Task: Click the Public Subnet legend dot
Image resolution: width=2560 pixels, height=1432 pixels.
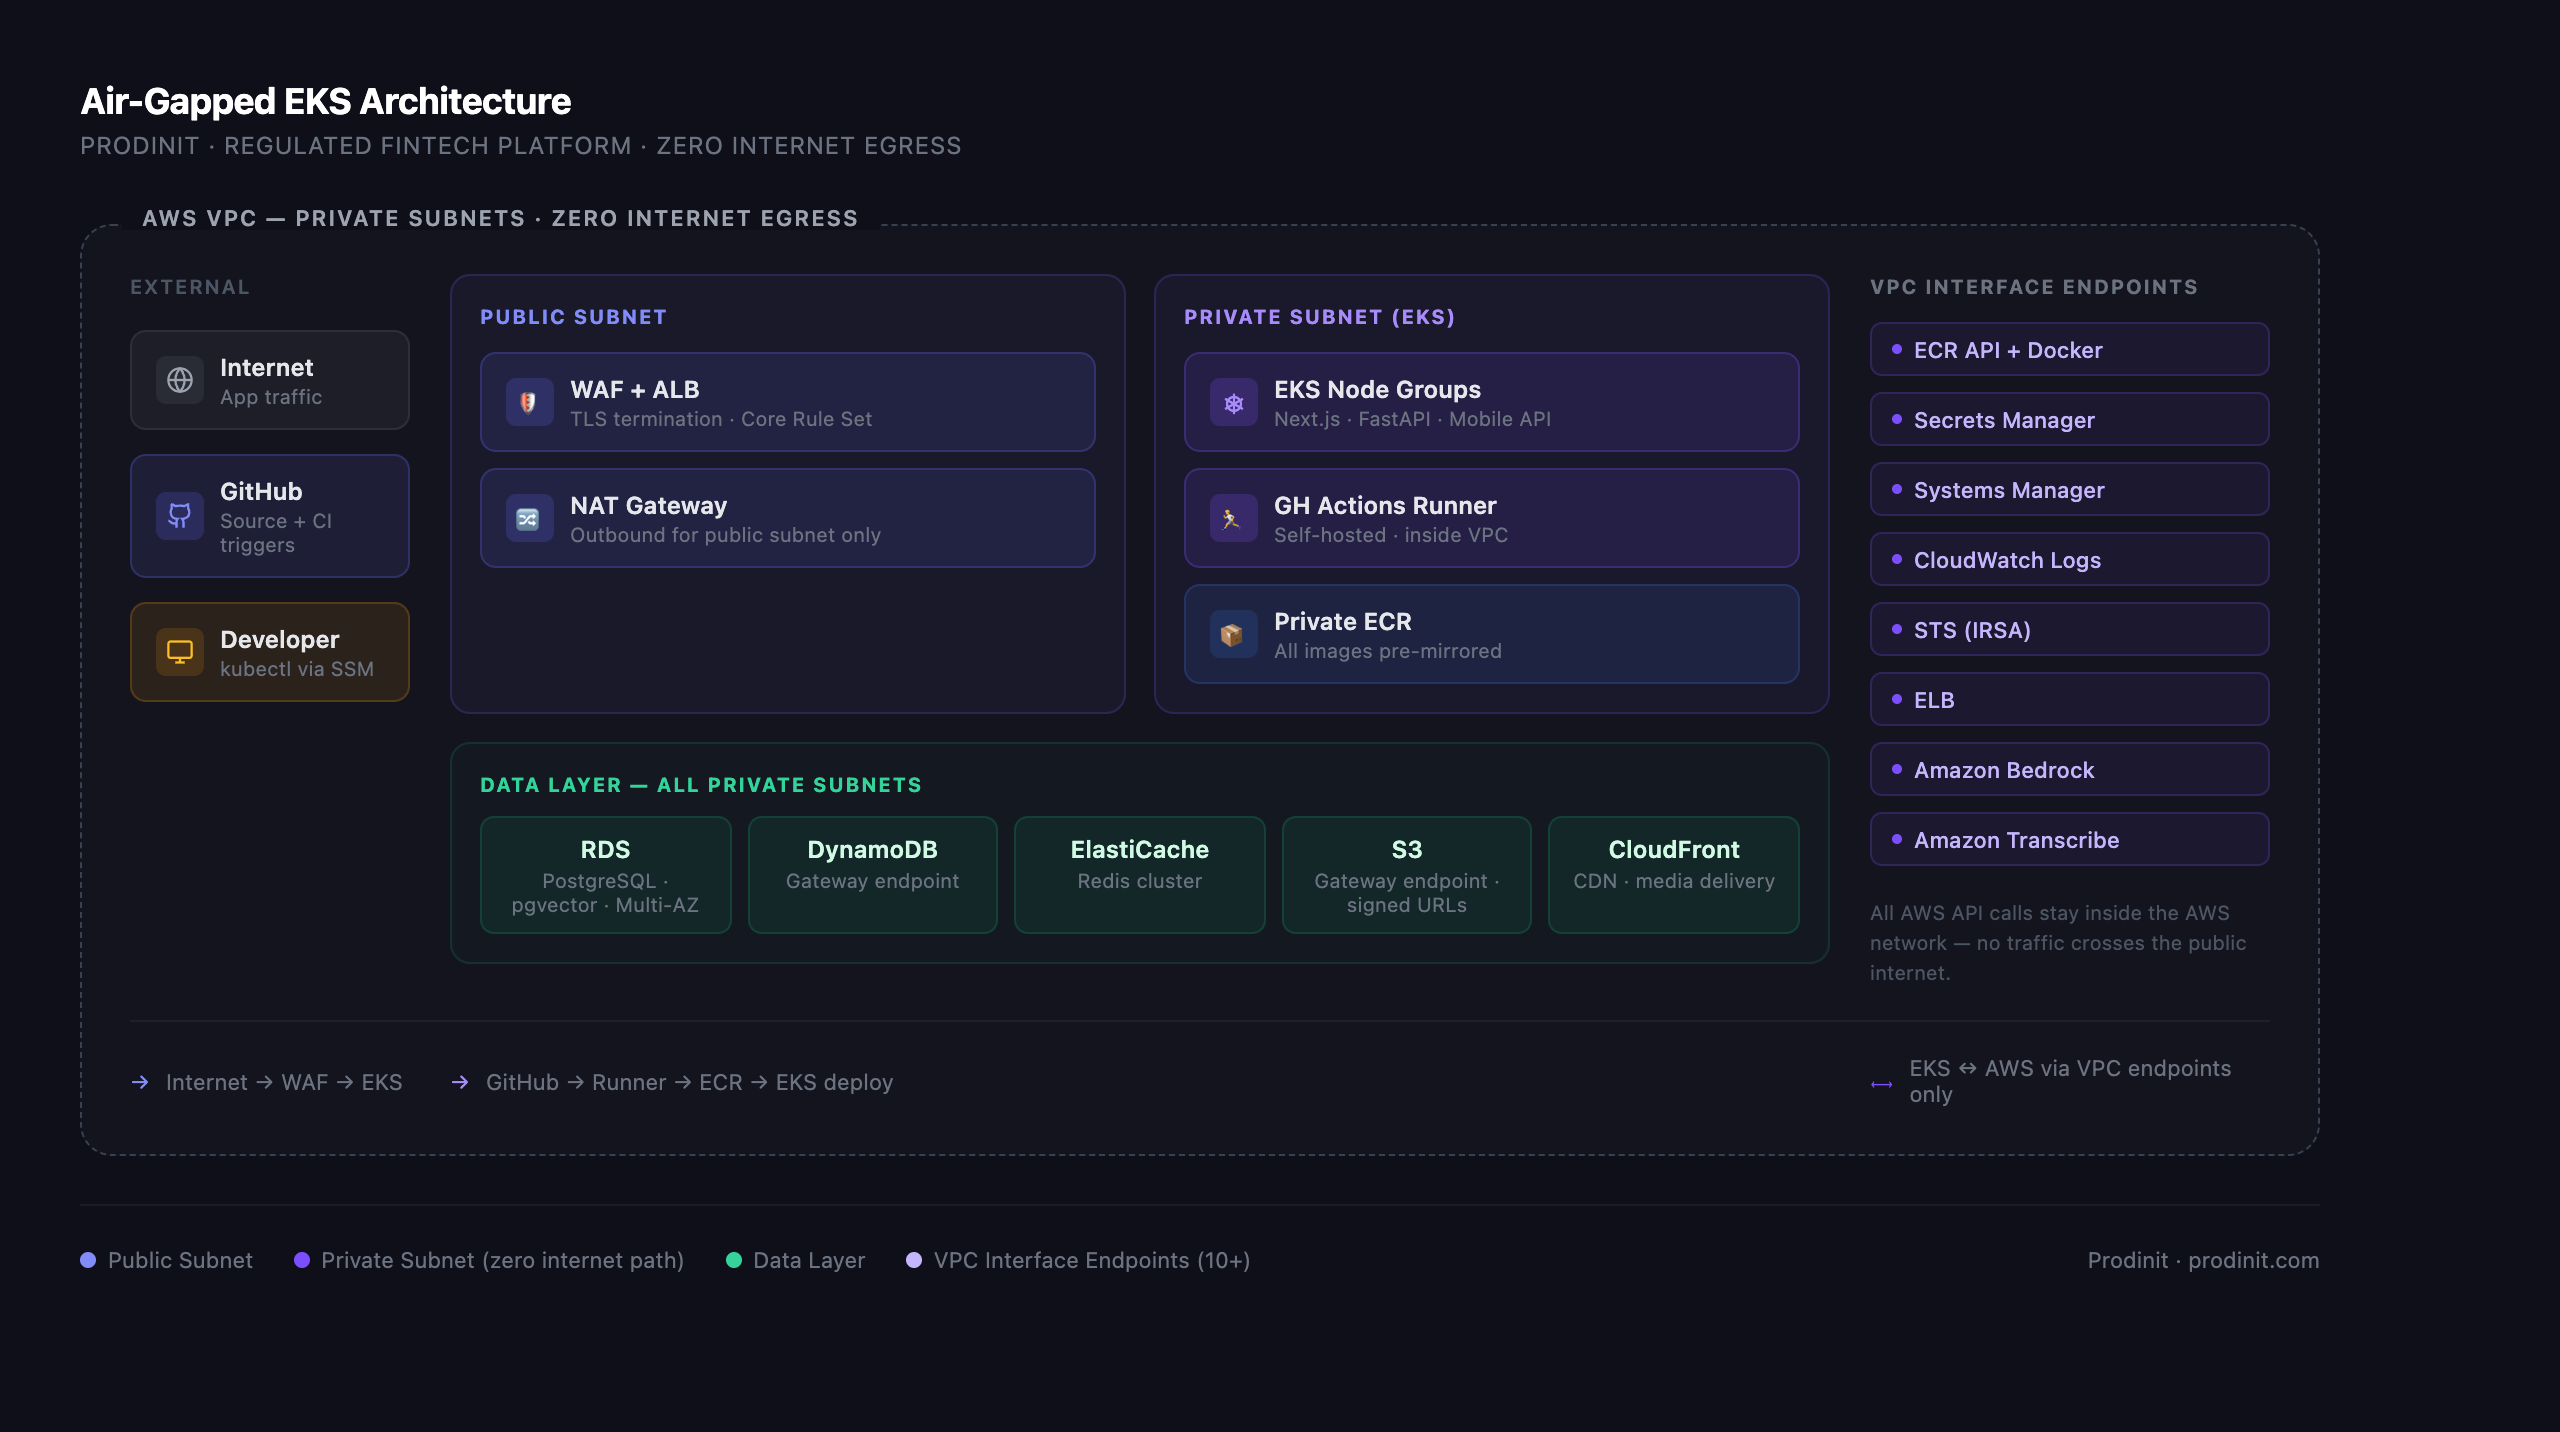Action: coord(88,1260)
